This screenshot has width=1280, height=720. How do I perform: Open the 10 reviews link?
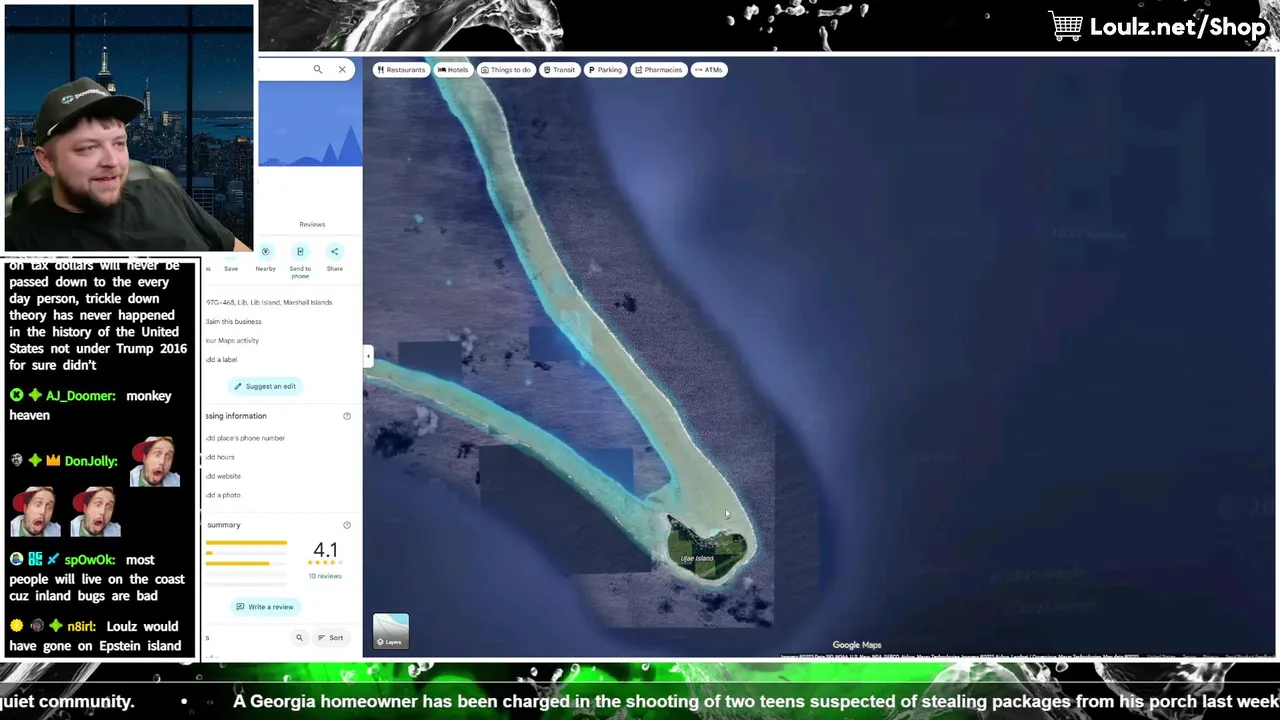pos(325,576)
